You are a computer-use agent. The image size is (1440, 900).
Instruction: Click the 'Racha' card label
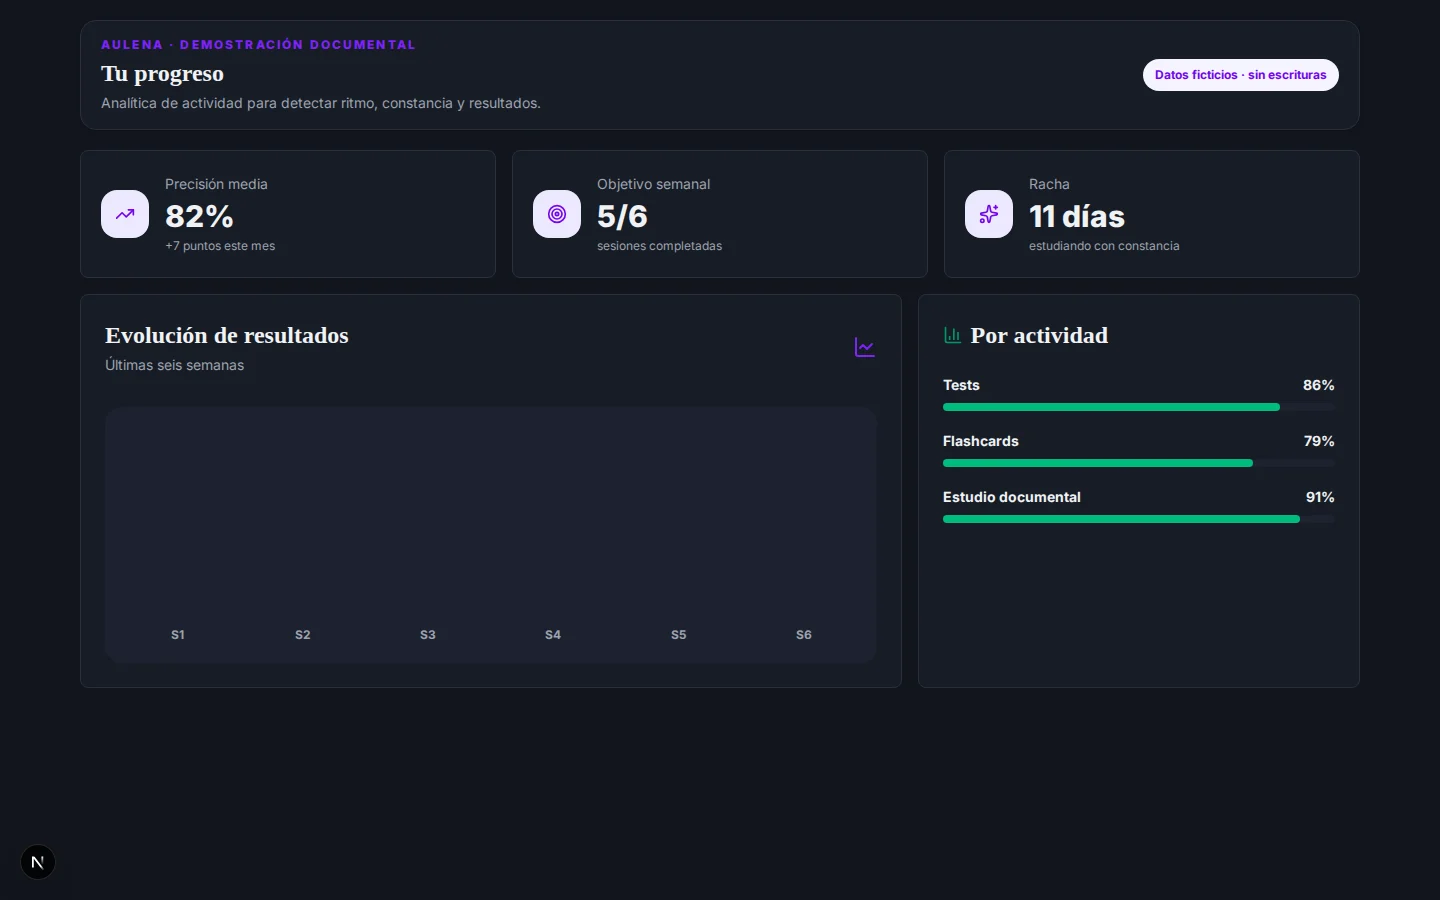point(1049,184)
